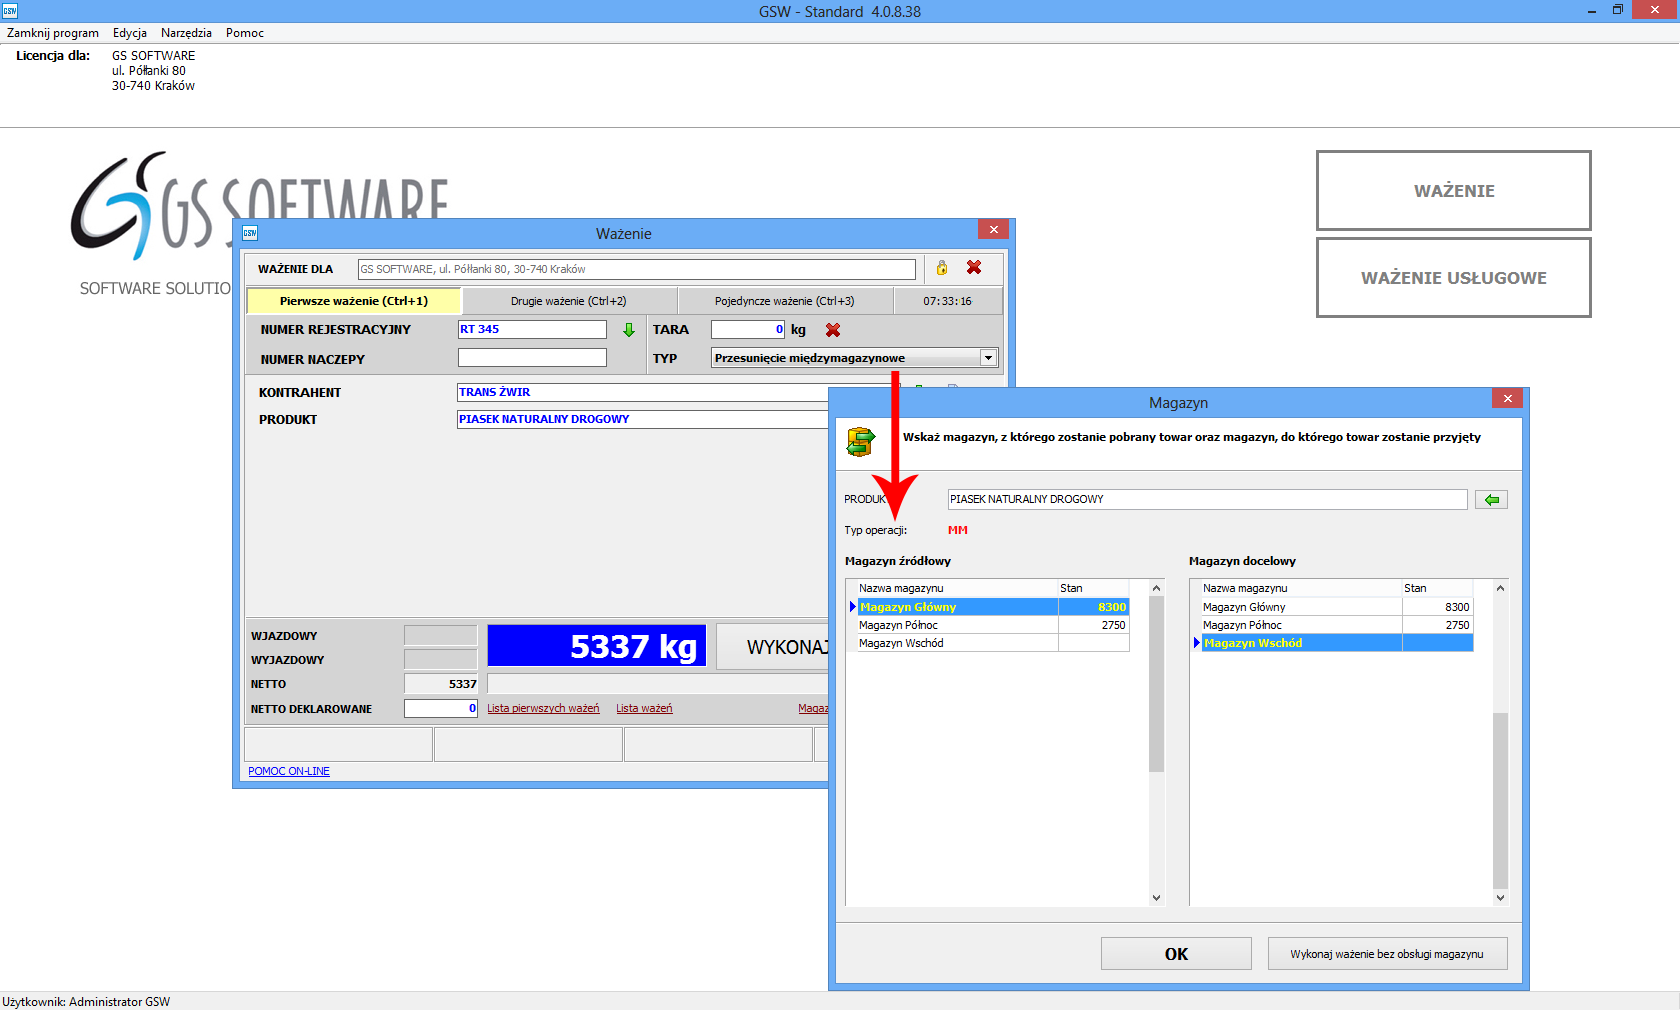Click the Numer naczepy input field

[532, 358]
